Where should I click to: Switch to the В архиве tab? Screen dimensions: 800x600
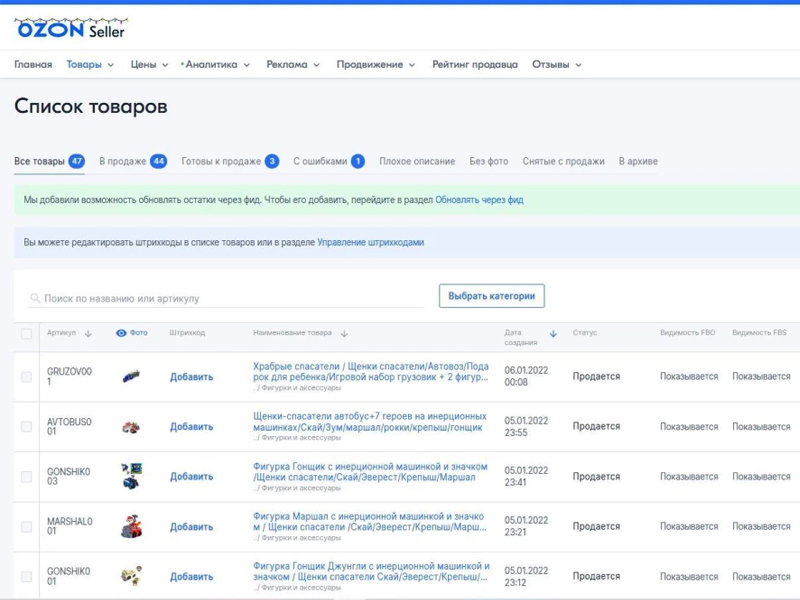pos(638,161)
